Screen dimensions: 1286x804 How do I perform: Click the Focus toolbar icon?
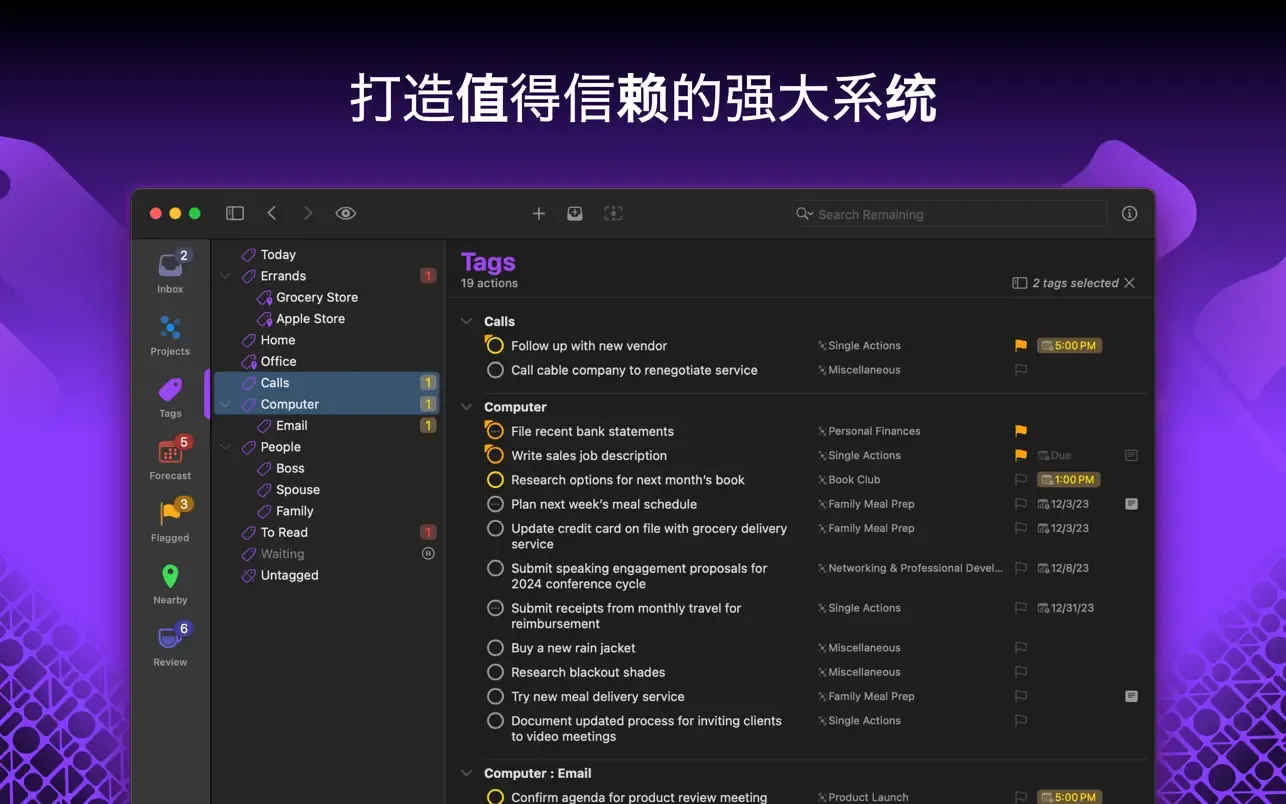[613, 213]
